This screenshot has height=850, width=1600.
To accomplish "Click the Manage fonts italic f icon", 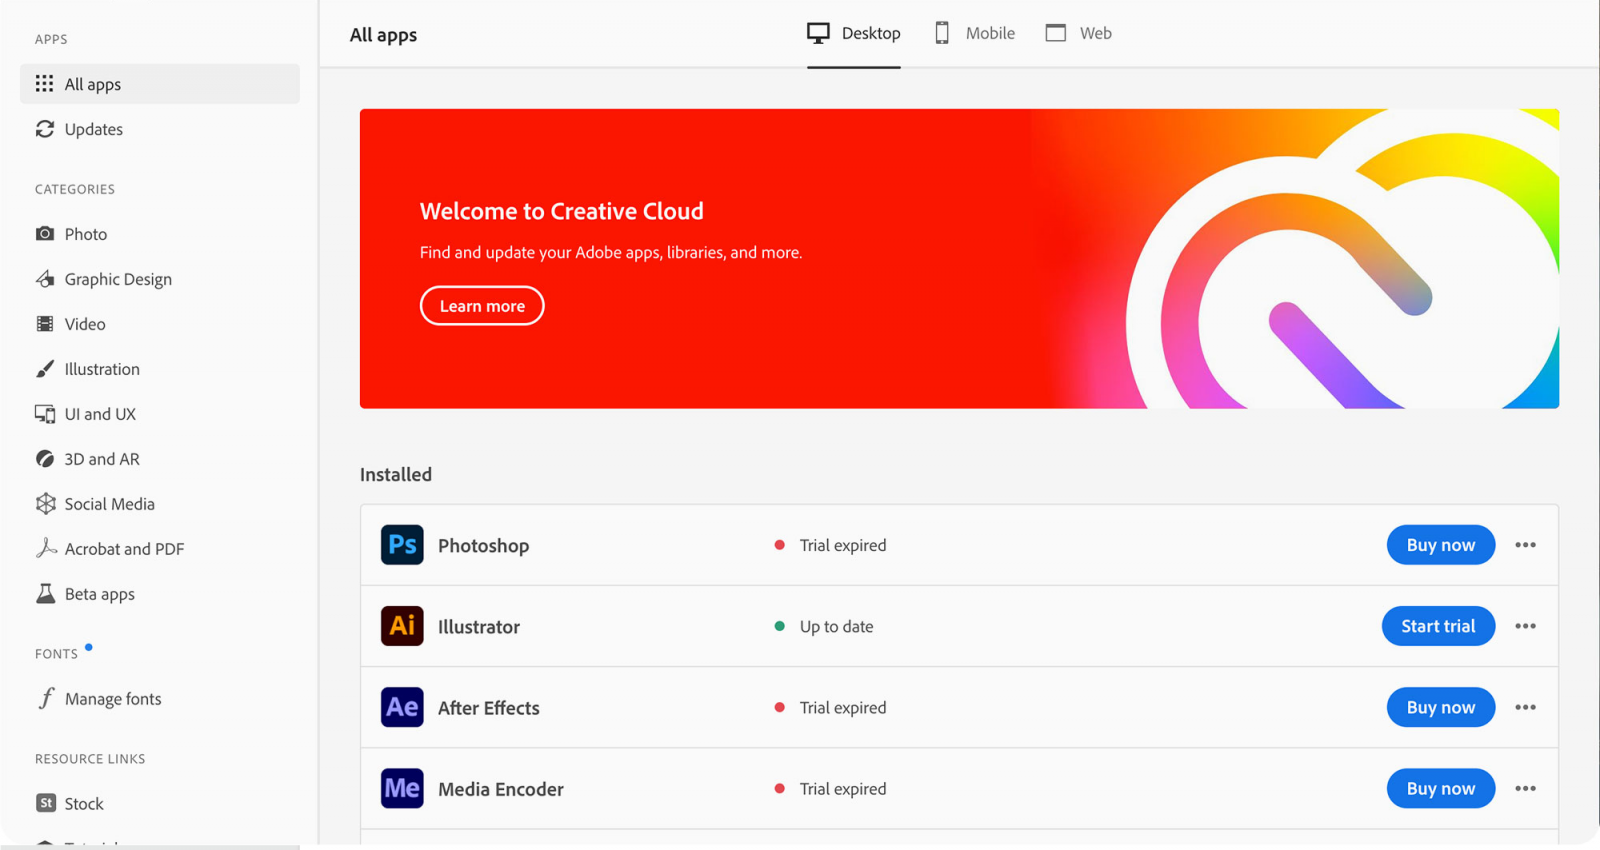I will tap(46, 698).
